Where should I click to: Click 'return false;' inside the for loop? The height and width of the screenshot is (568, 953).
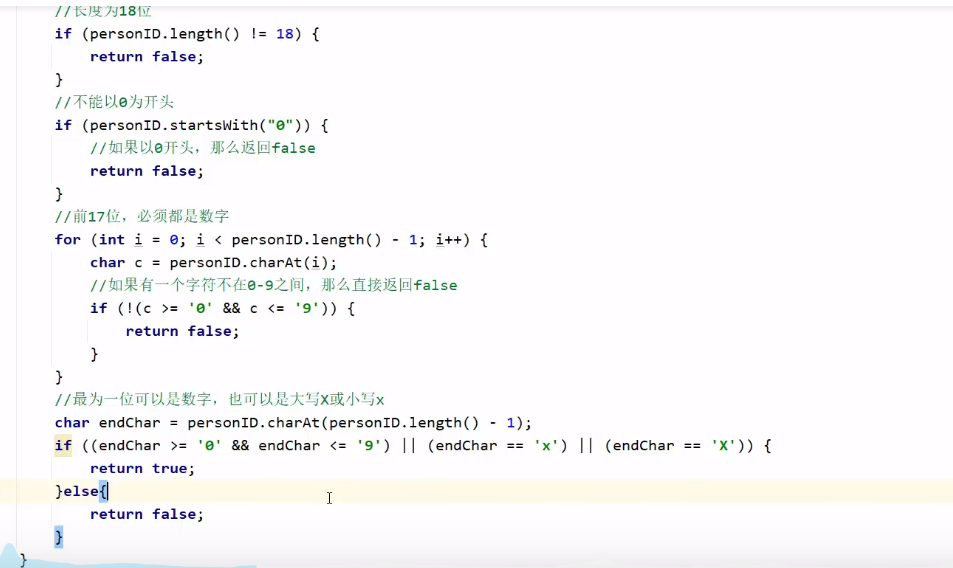tap(182, 331)
